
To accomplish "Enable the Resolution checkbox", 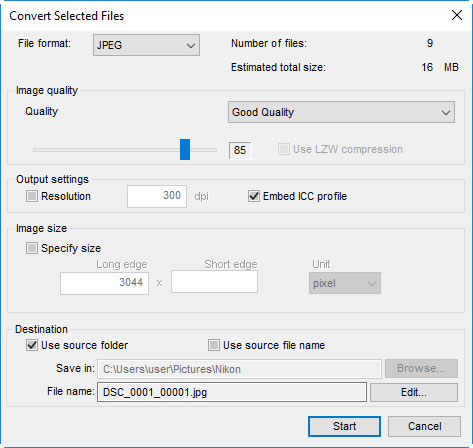I will 32,196.
